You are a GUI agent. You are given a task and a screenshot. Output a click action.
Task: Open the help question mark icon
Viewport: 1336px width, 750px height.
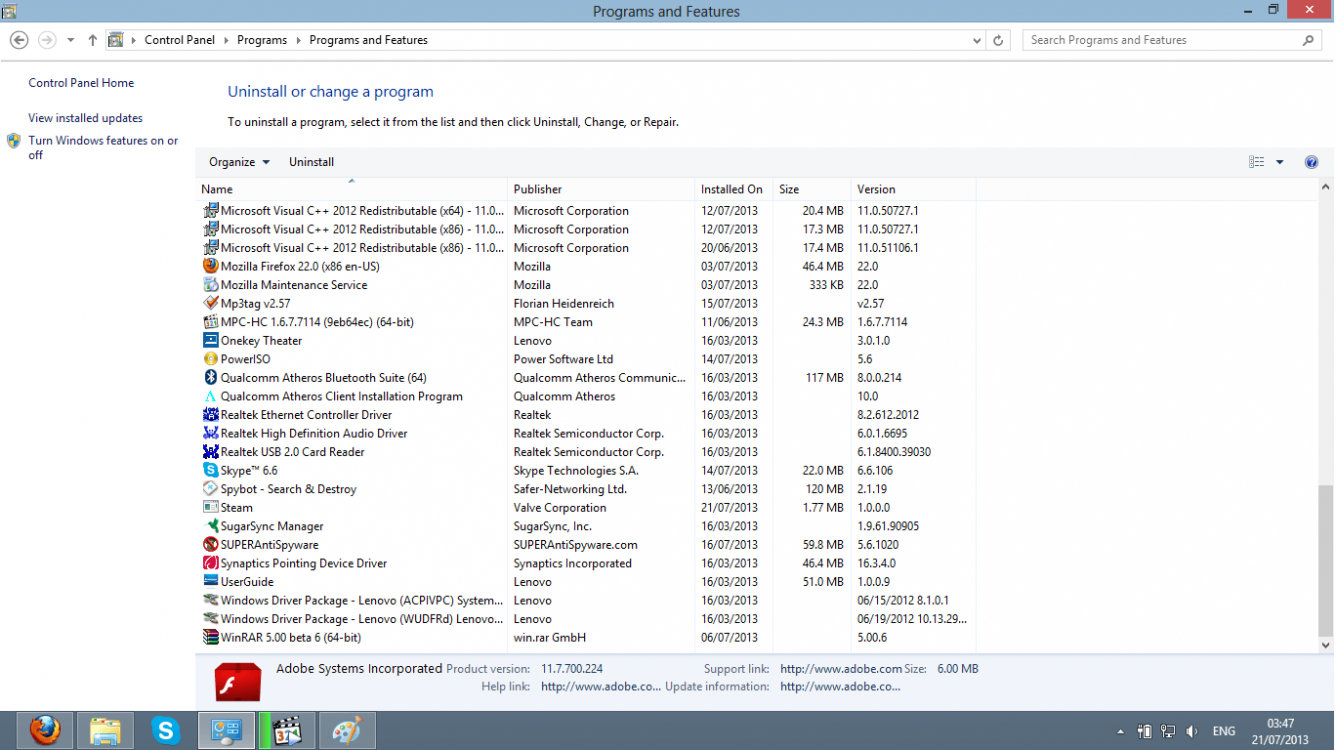(x=1311, y=162)
